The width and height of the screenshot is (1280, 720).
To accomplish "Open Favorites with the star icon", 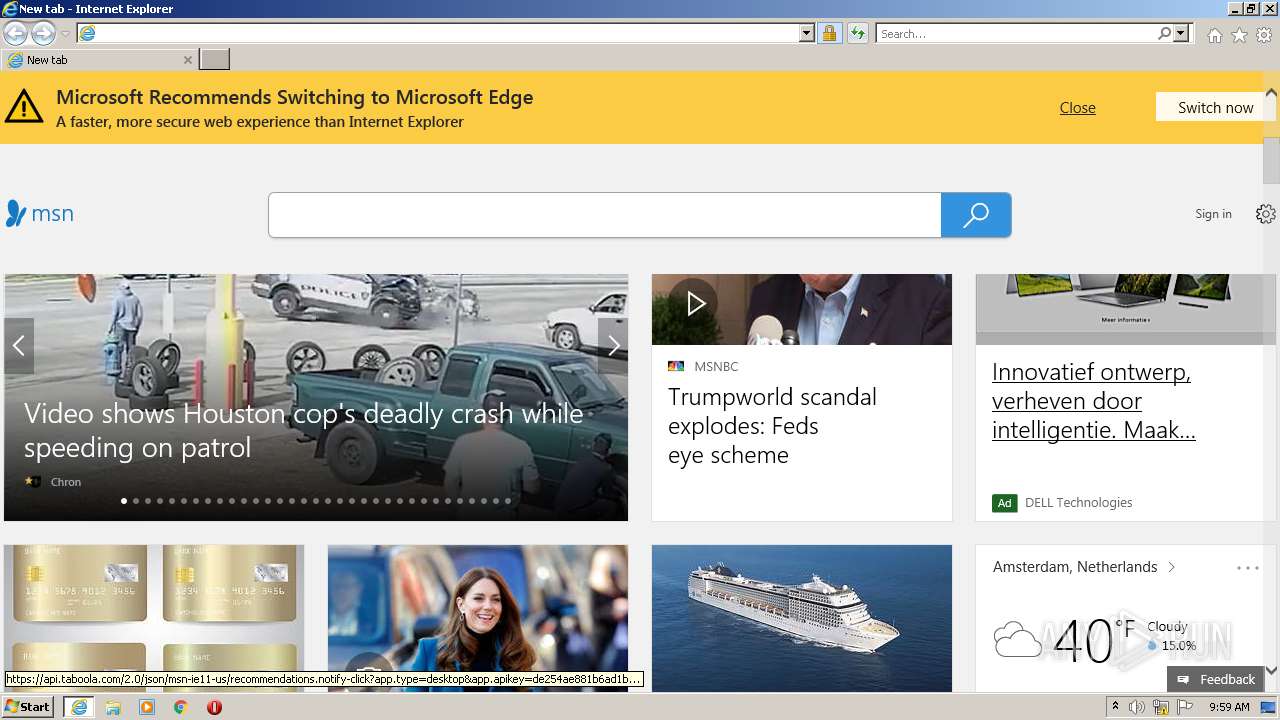I will (x=1239, y=35).
